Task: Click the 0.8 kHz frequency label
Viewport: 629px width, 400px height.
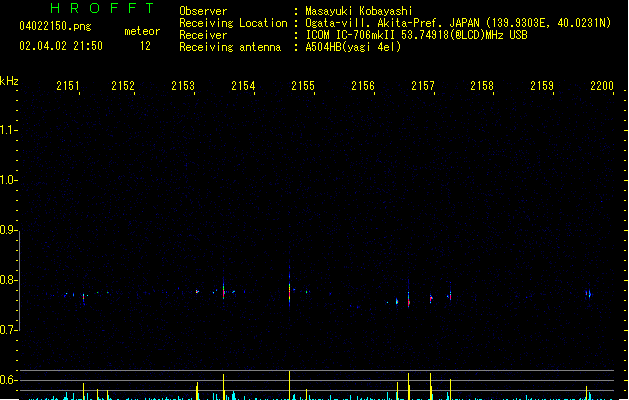Action: [x=7, y=280]
